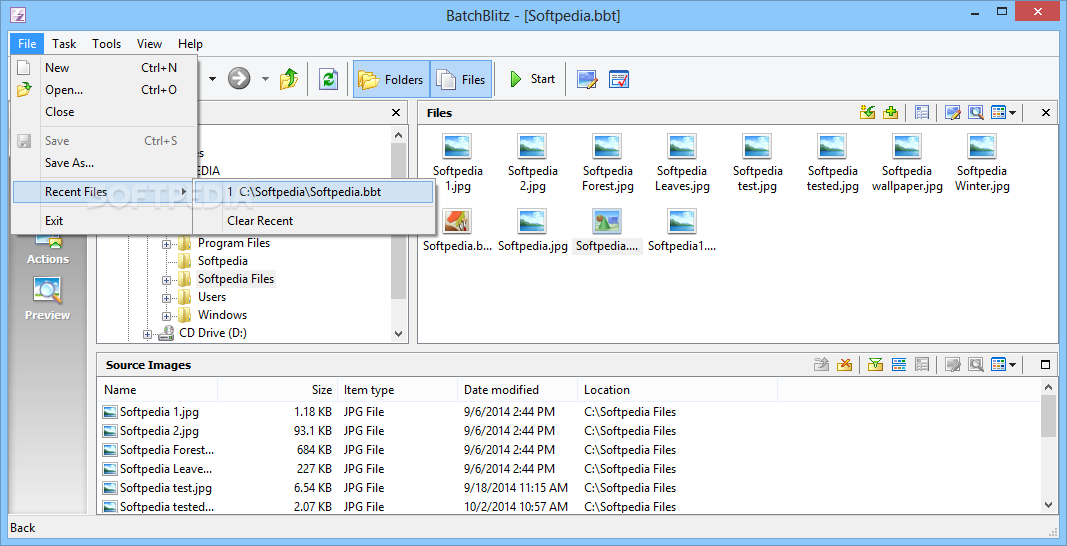Viewport: 1067px width, 546px height.
Task: Close the Folders panel
Action: (396, 113)
